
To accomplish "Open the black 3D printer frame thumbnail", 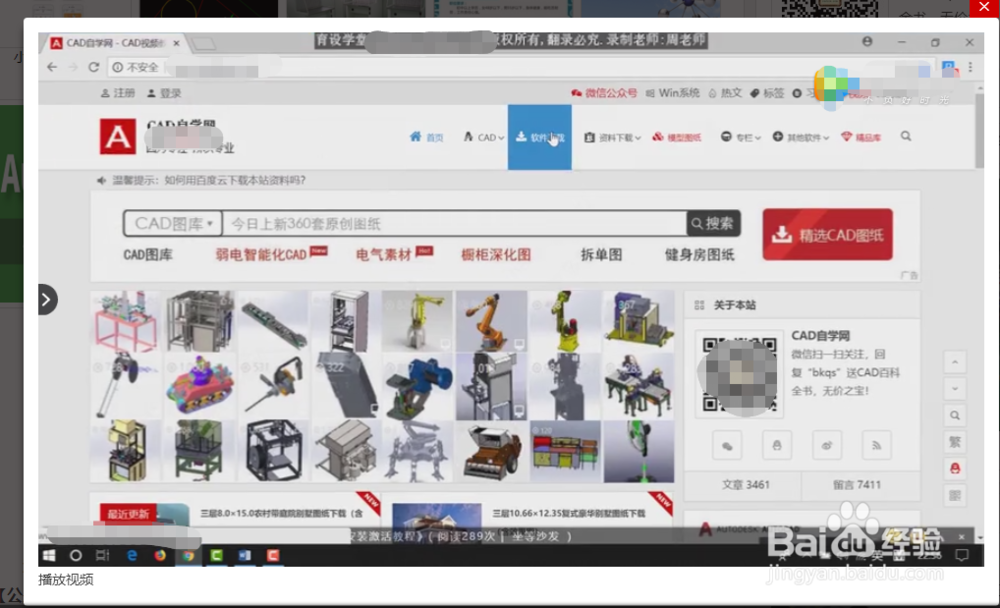I will [272, 450].
